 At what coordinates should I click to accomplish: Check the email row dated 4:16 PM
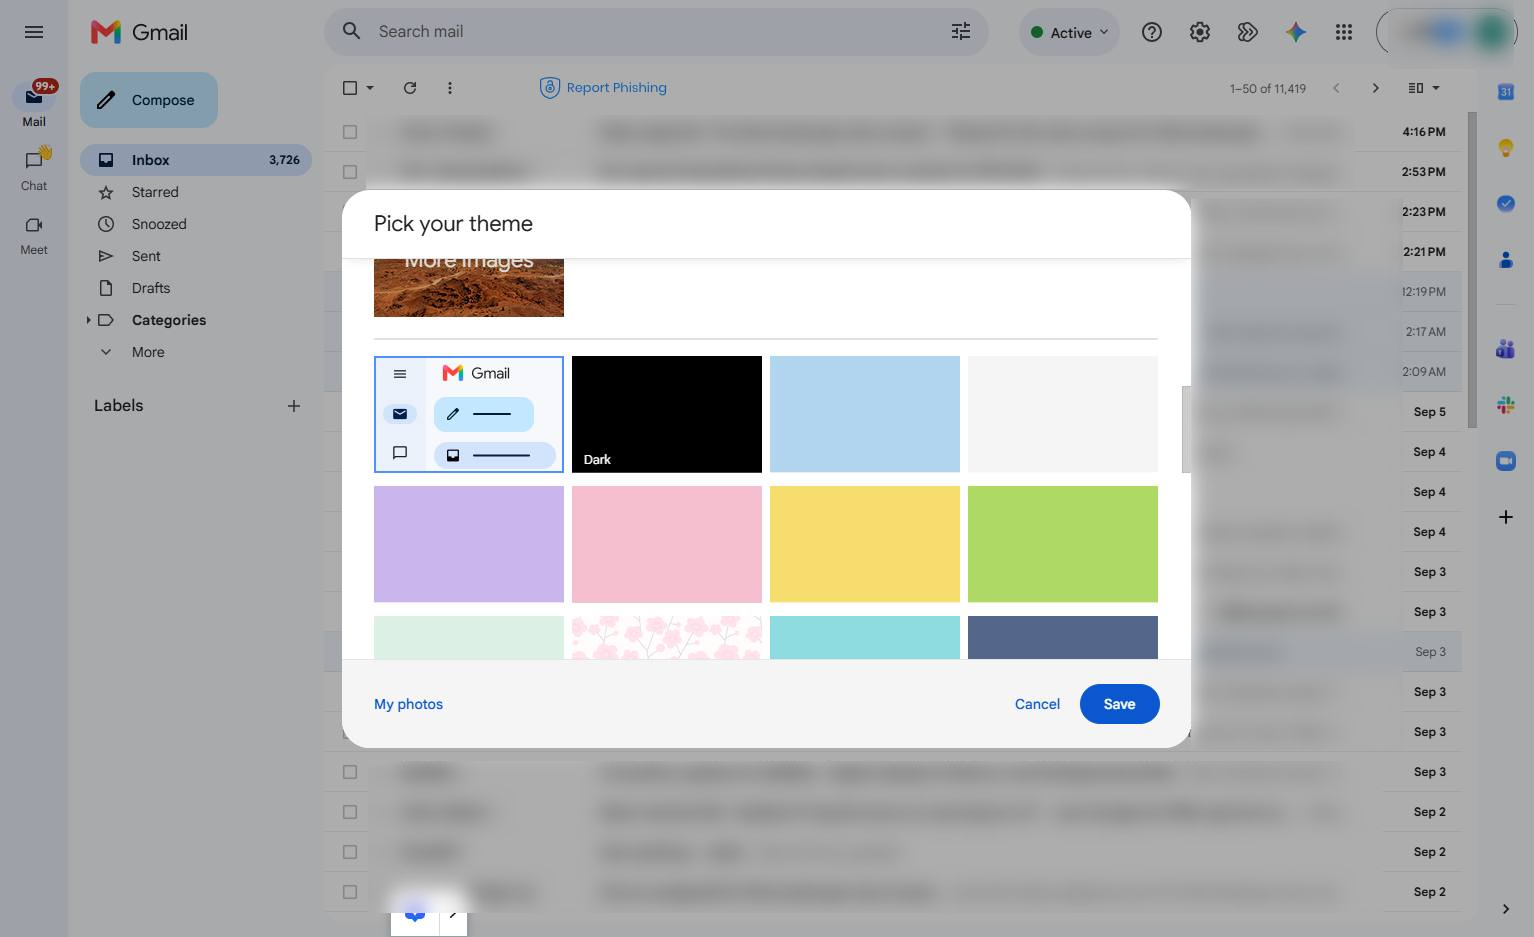(x=350, y=132)
